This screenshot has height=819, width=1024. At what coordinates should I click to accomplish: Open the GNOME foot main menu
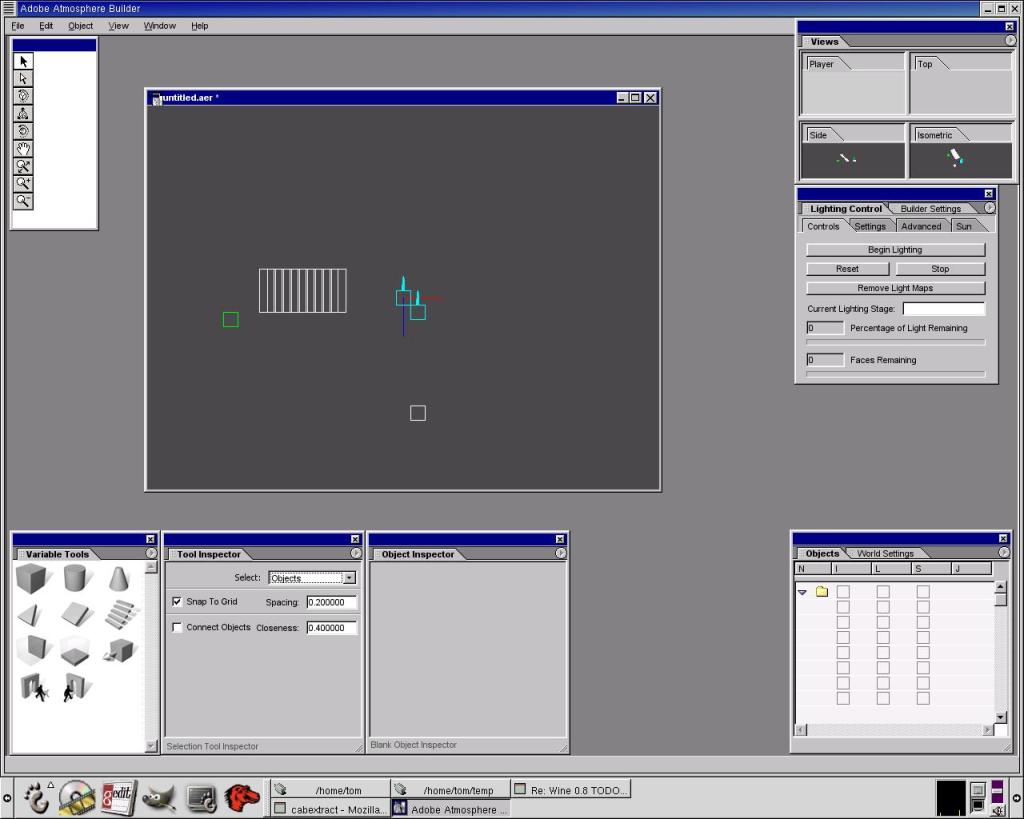click(x=37, y=797)
